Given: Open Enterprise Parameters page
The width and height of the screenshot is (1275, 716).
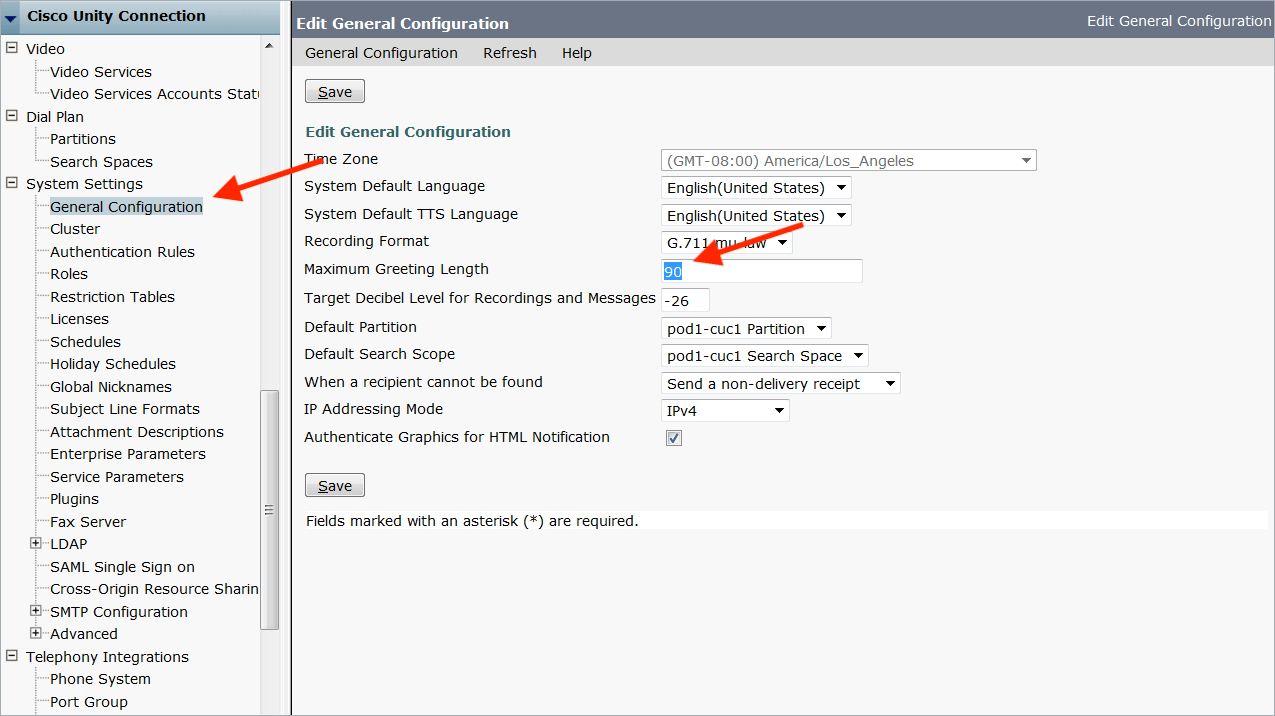Looking at the screenshot, I should [x=128, y=454].
